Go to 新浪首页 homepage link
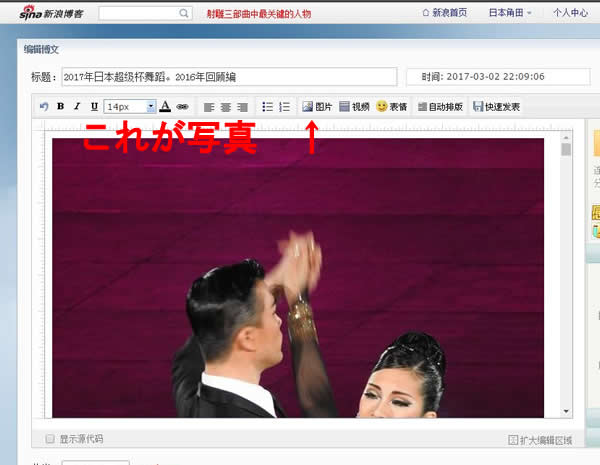 click(445, 13)
